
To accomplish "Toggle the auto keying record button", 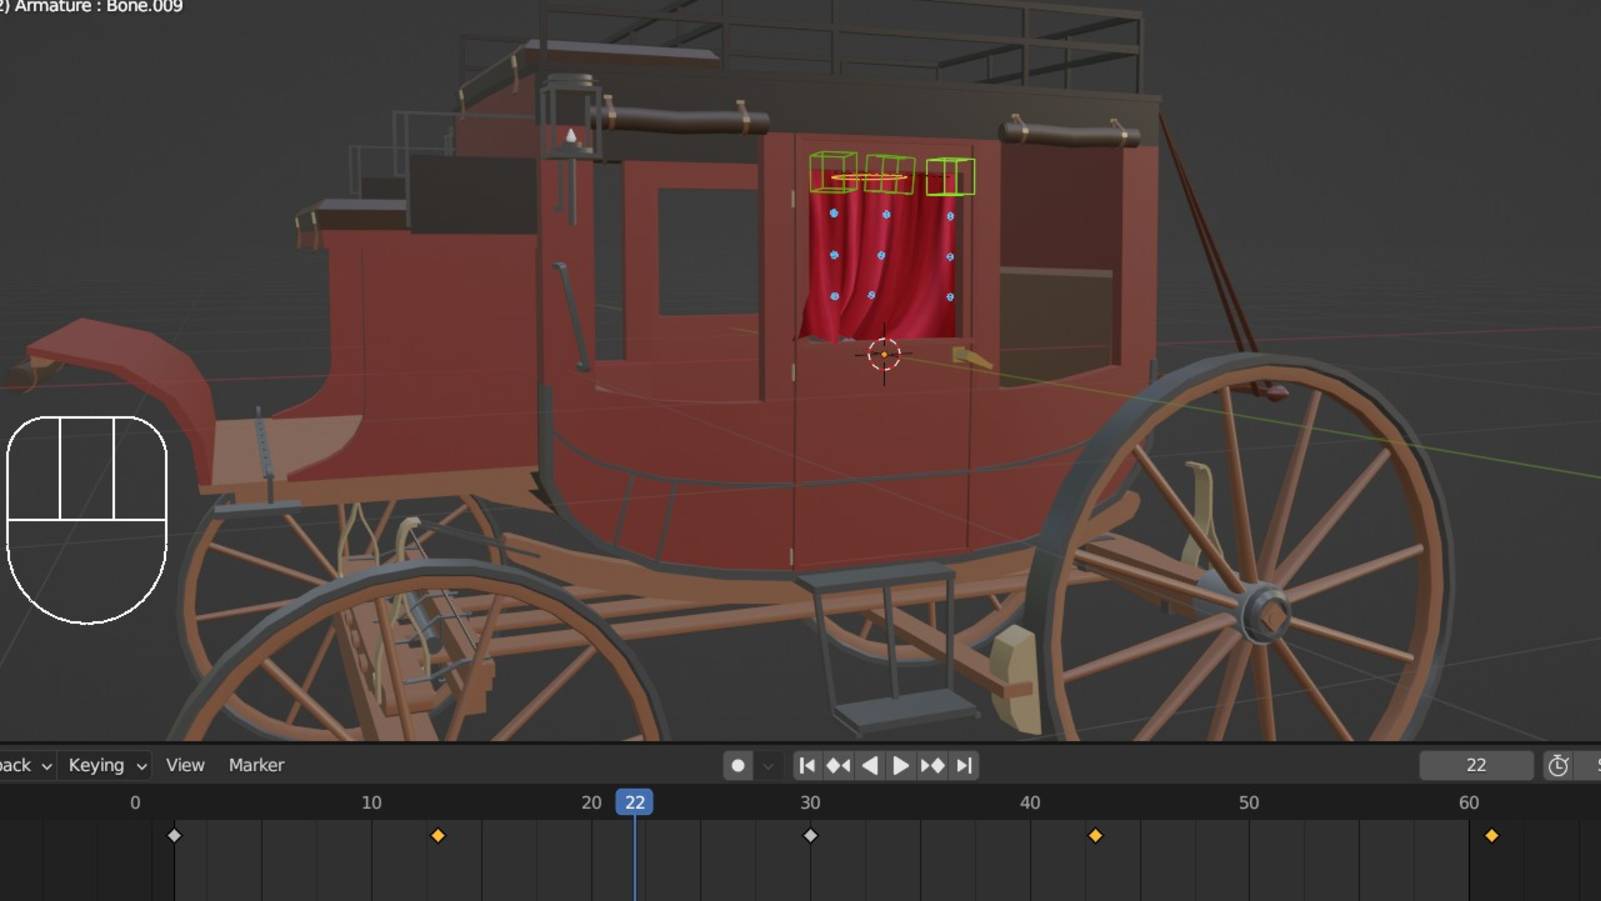I will point(738,765).
